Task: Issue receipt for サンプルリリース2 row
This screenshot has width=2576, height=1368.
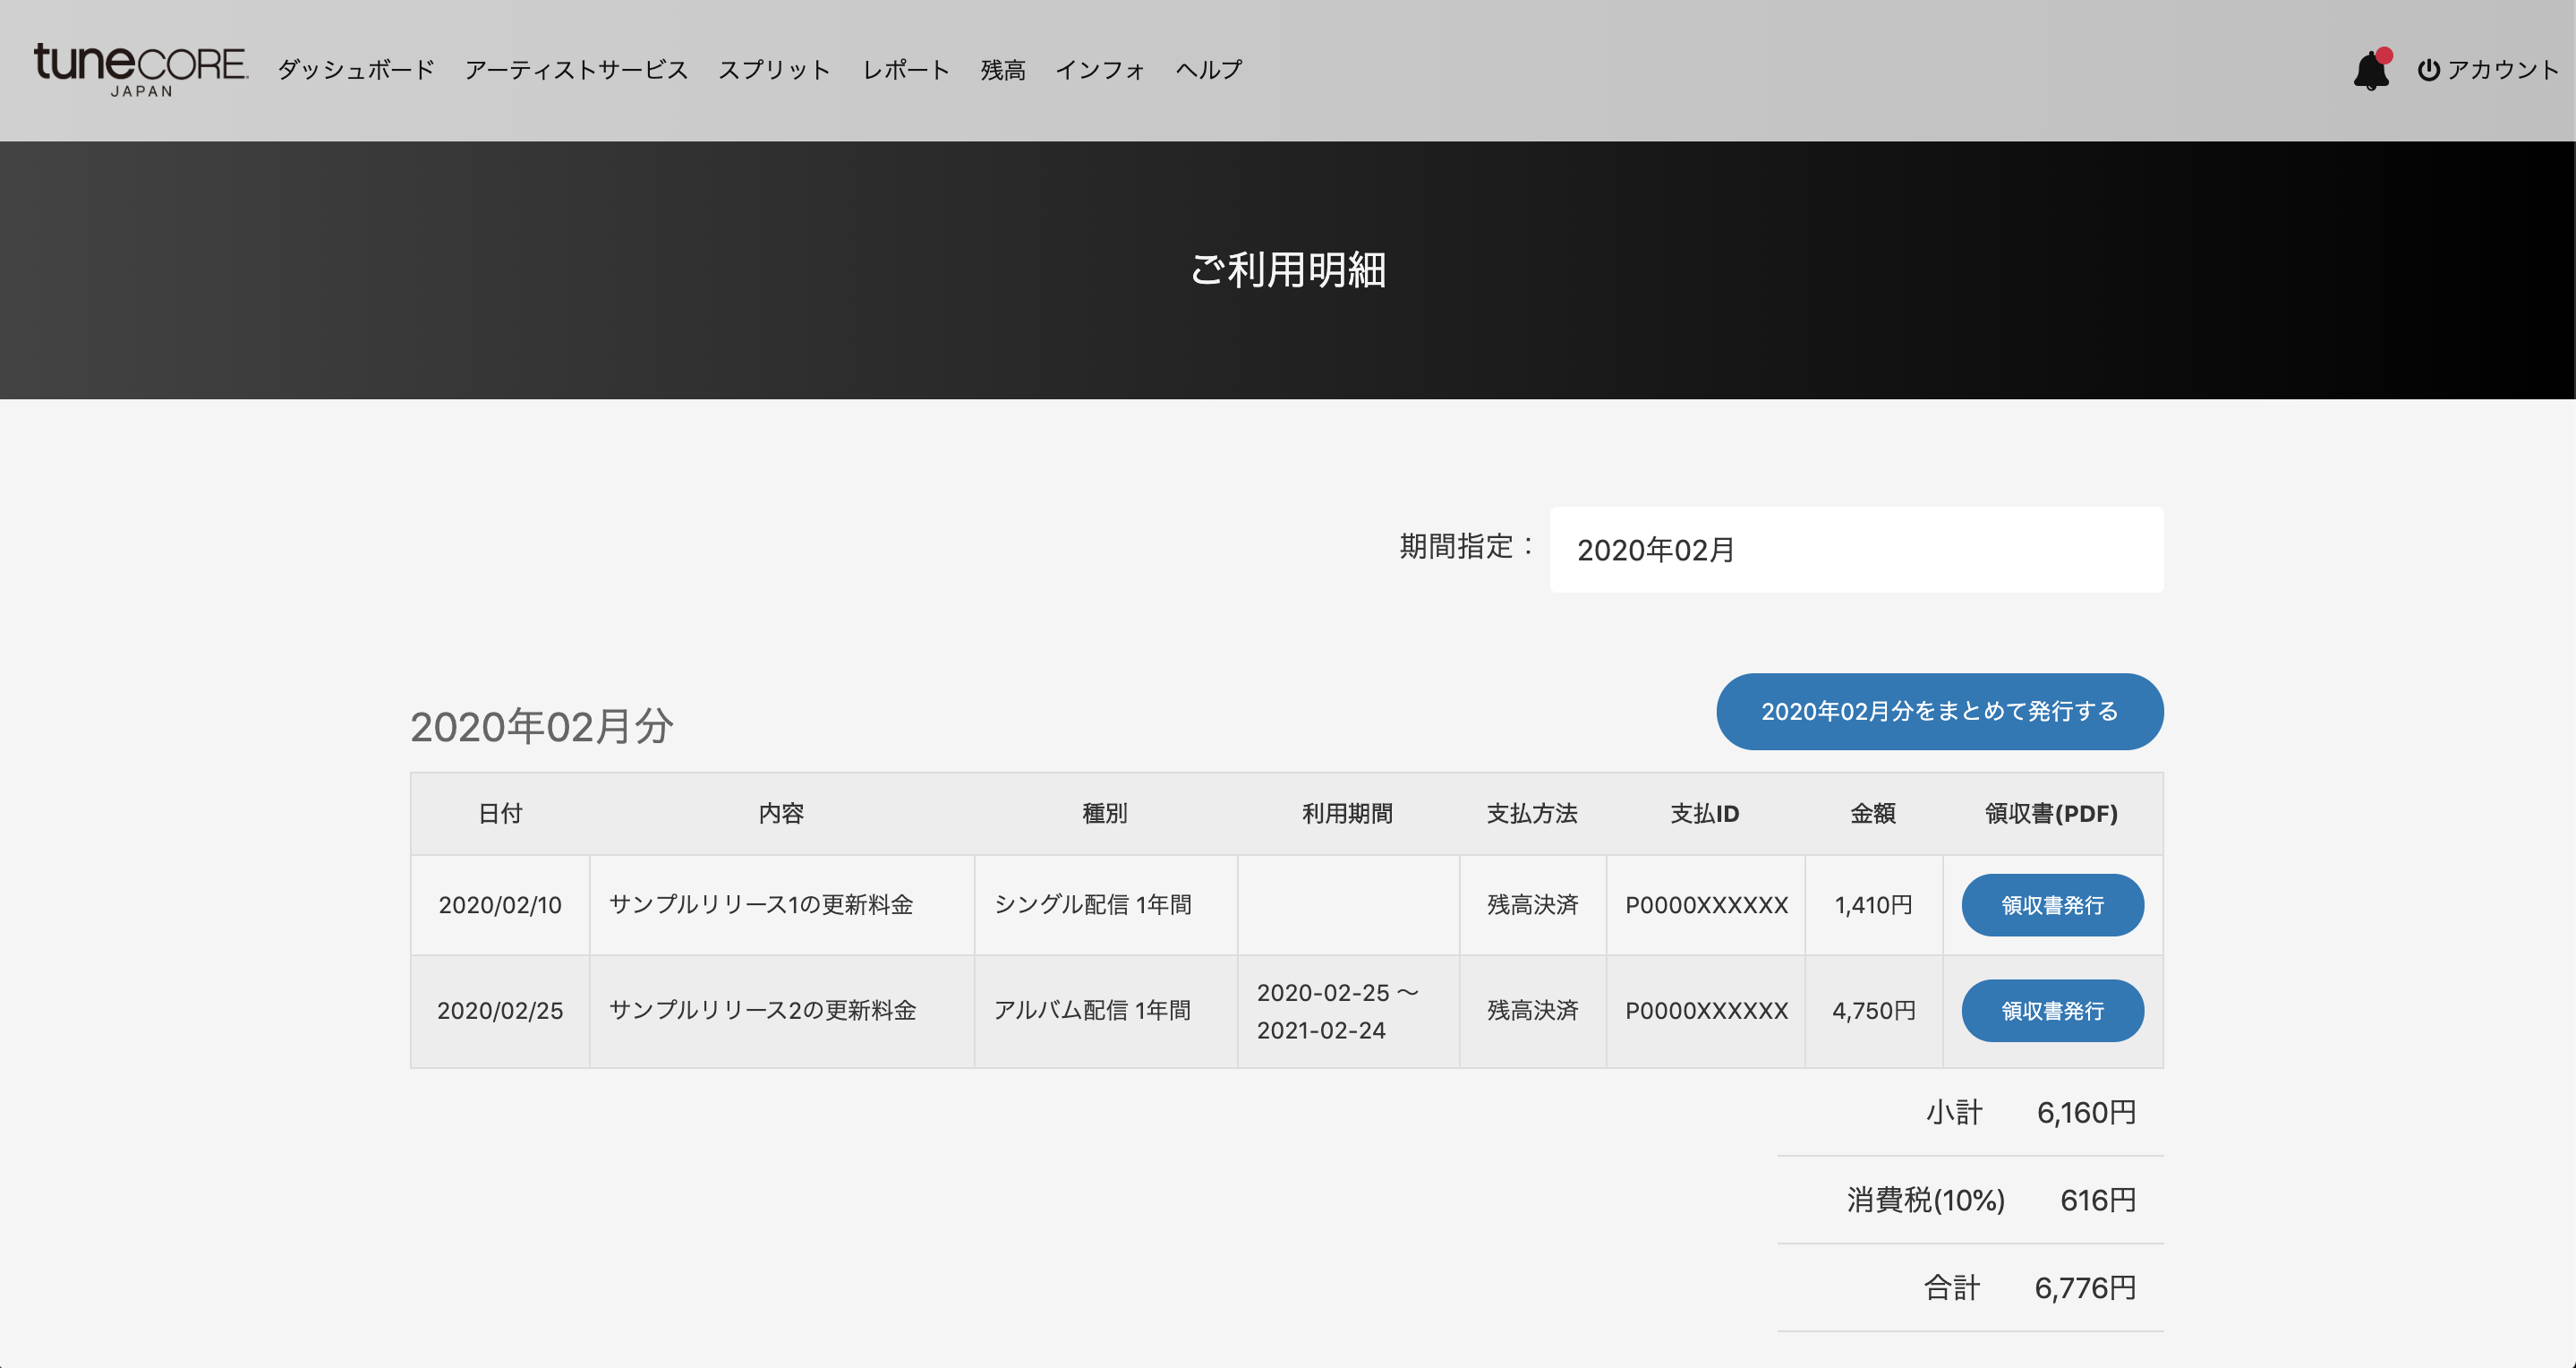Action: tap(2051, 1011)
